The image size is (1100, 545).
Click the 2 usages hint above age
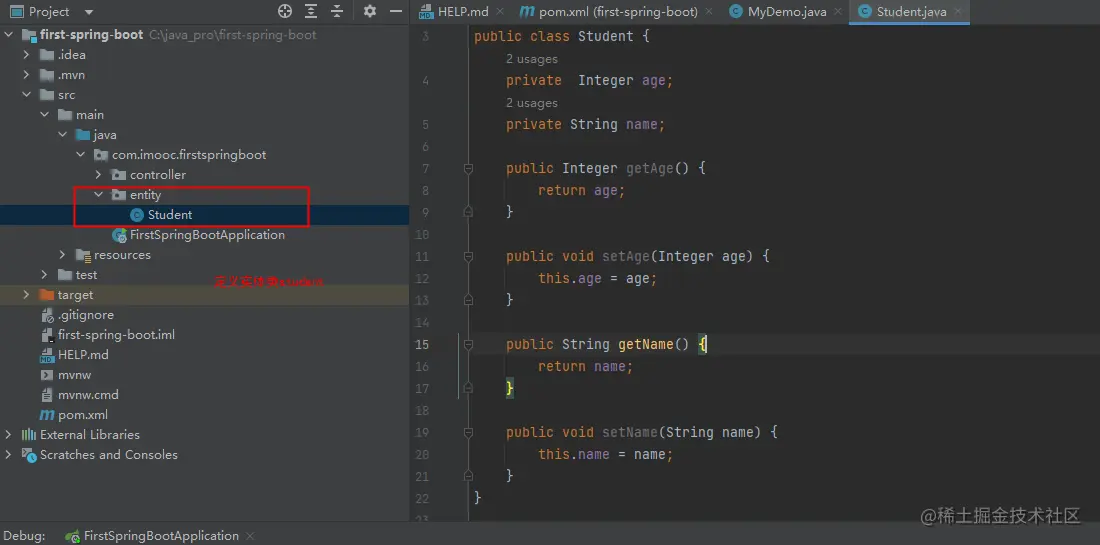click(x=532, y=59)
